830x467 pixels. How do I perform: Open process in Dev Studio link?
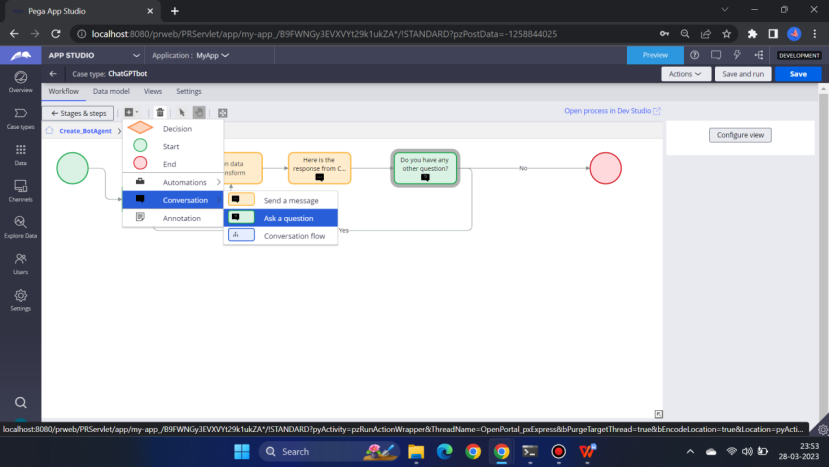[x=612, y=111]
